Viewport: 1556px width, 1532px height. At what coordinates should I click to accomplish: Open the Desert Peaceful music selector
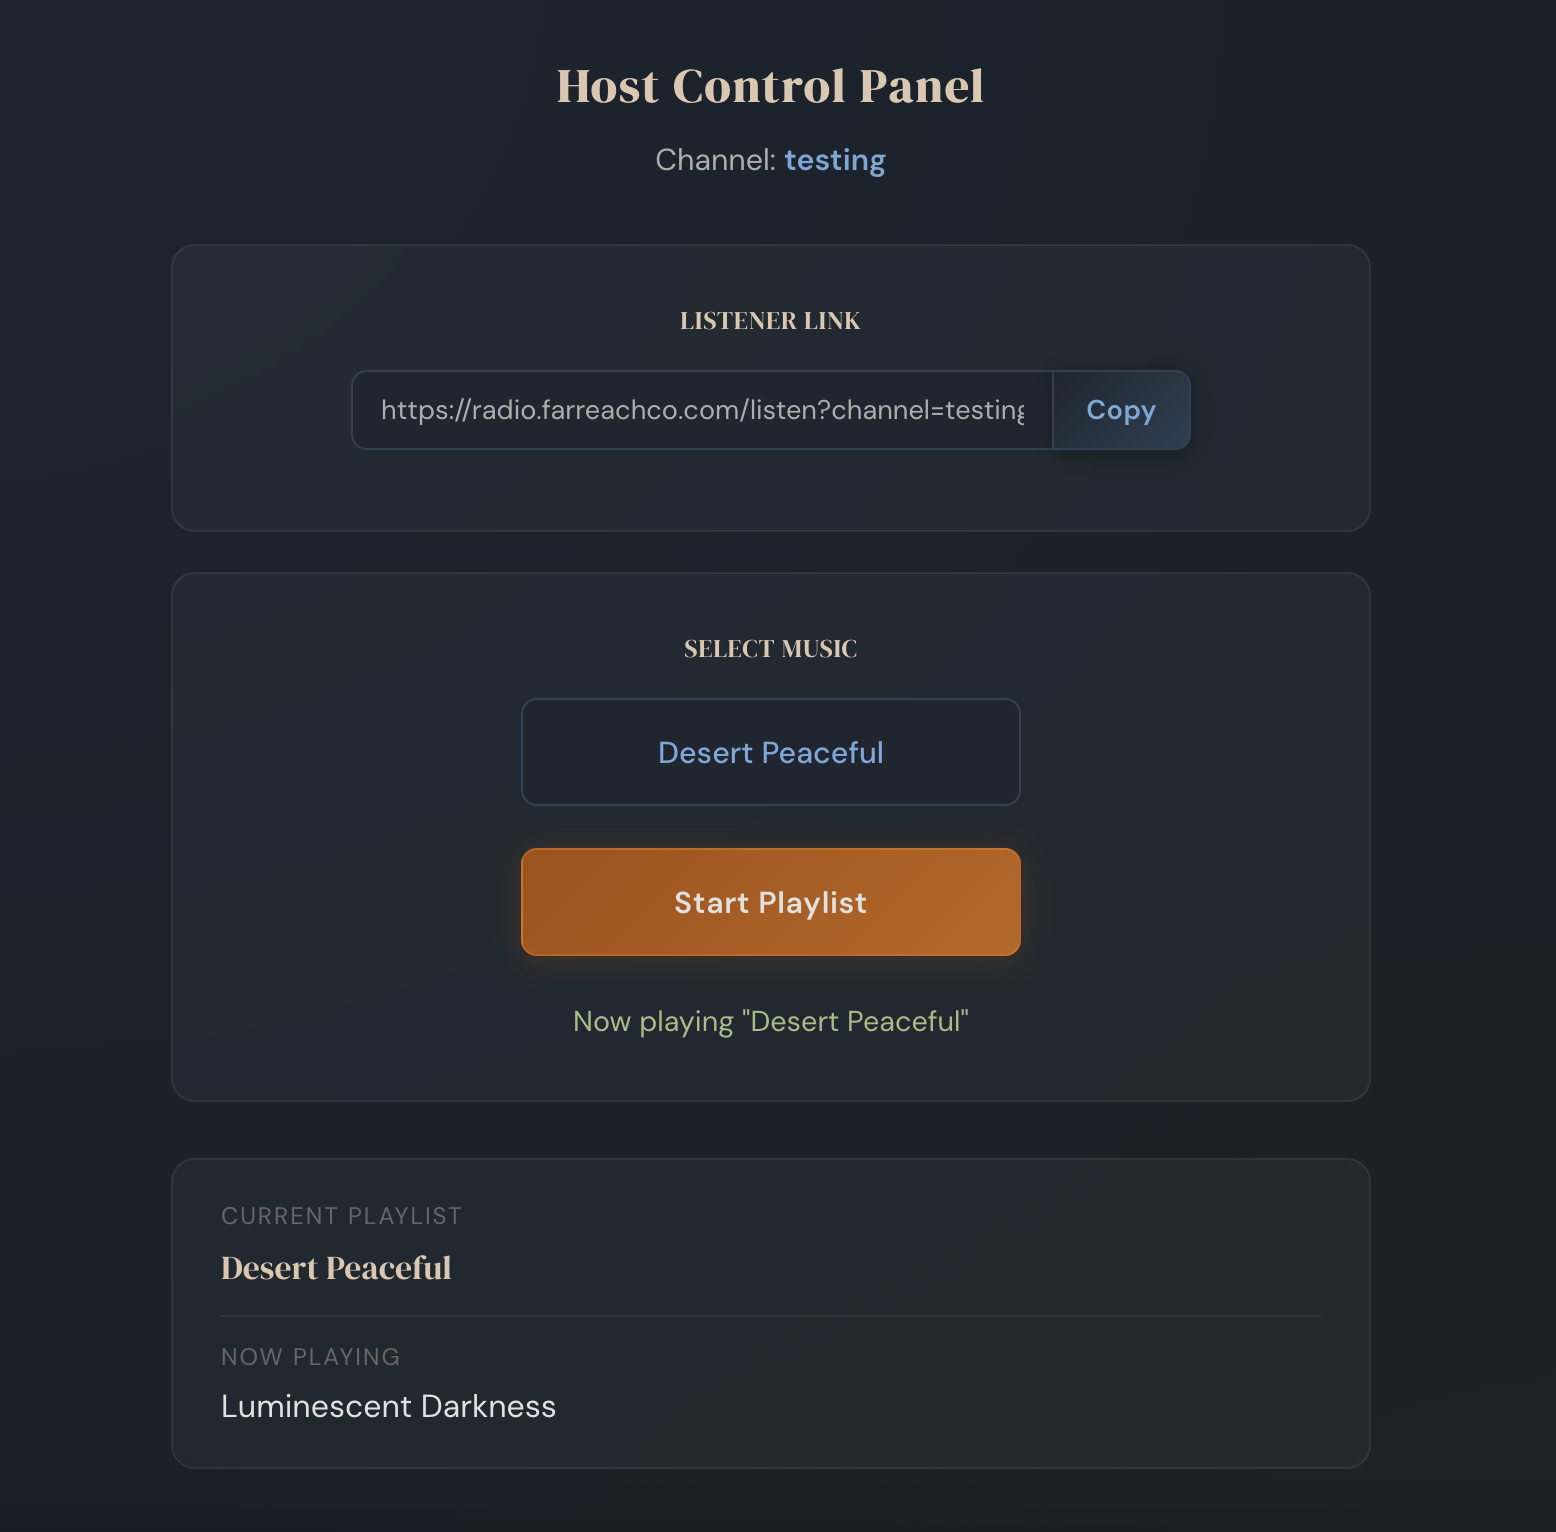[x=770, y=752]
